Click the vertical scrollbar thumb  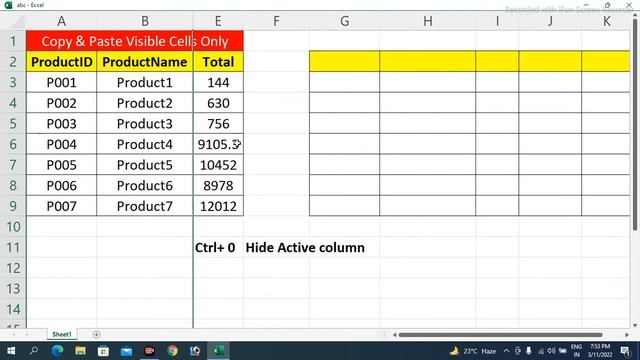[x=635, y=124]
